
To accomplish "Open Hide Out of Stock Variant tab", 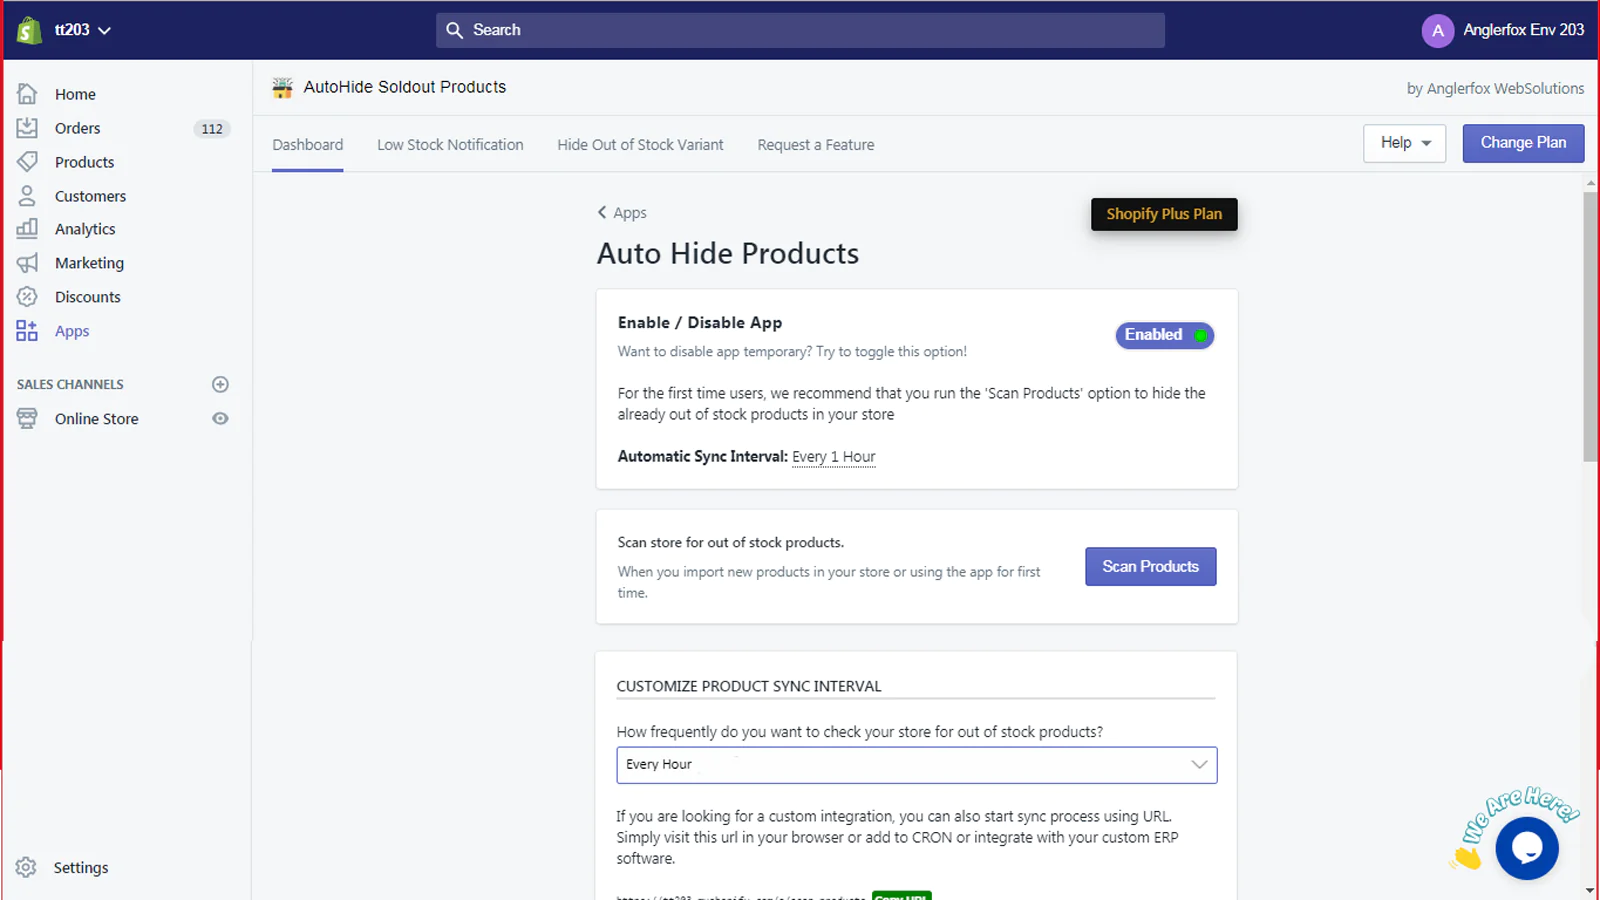I will 640,145.
